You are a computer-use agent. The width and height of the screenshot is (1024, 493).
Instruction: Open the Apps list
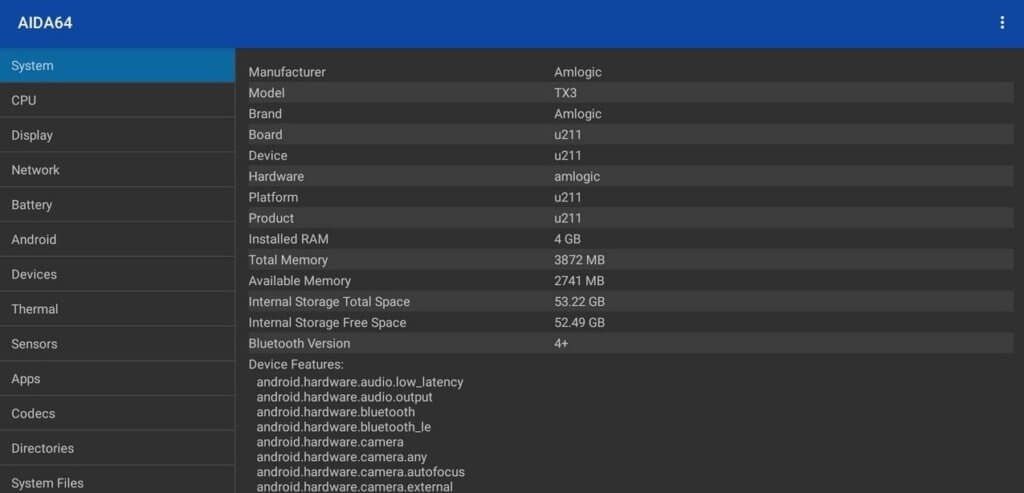[118, 379]
